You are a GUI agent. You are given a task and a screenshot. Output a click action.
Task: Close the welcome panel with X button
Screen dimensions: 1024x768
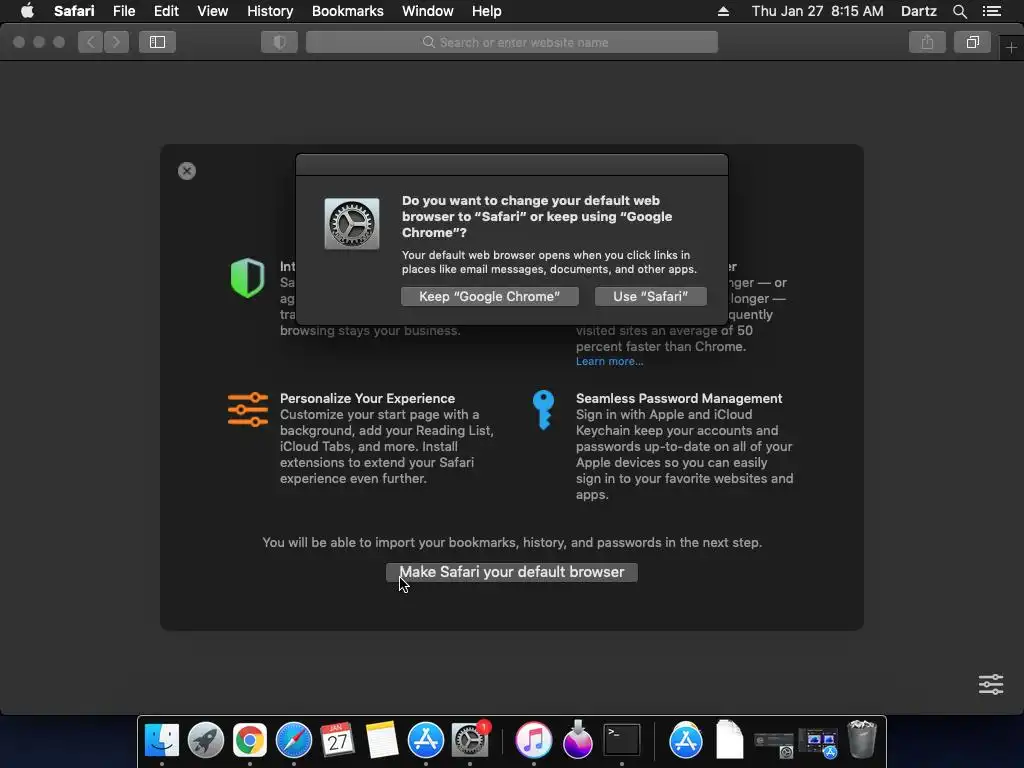pos(187,171)
